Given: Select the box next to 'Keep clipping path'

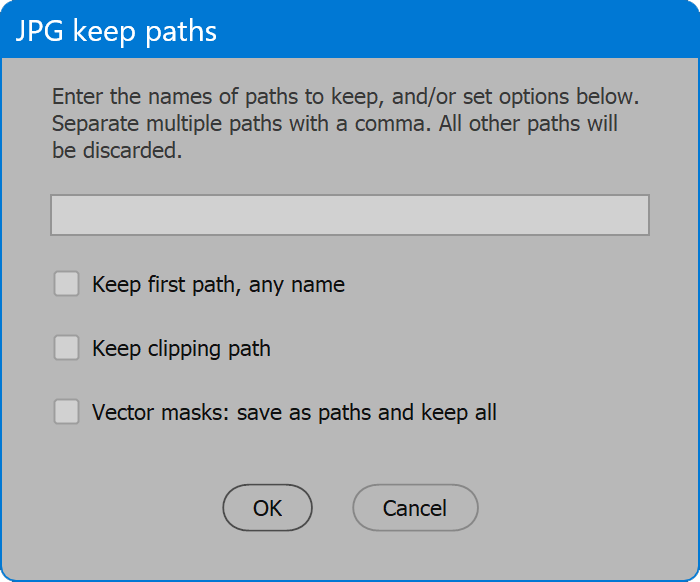Looking at the screenshot, I should pyautogui.click(x=66, y=348).
